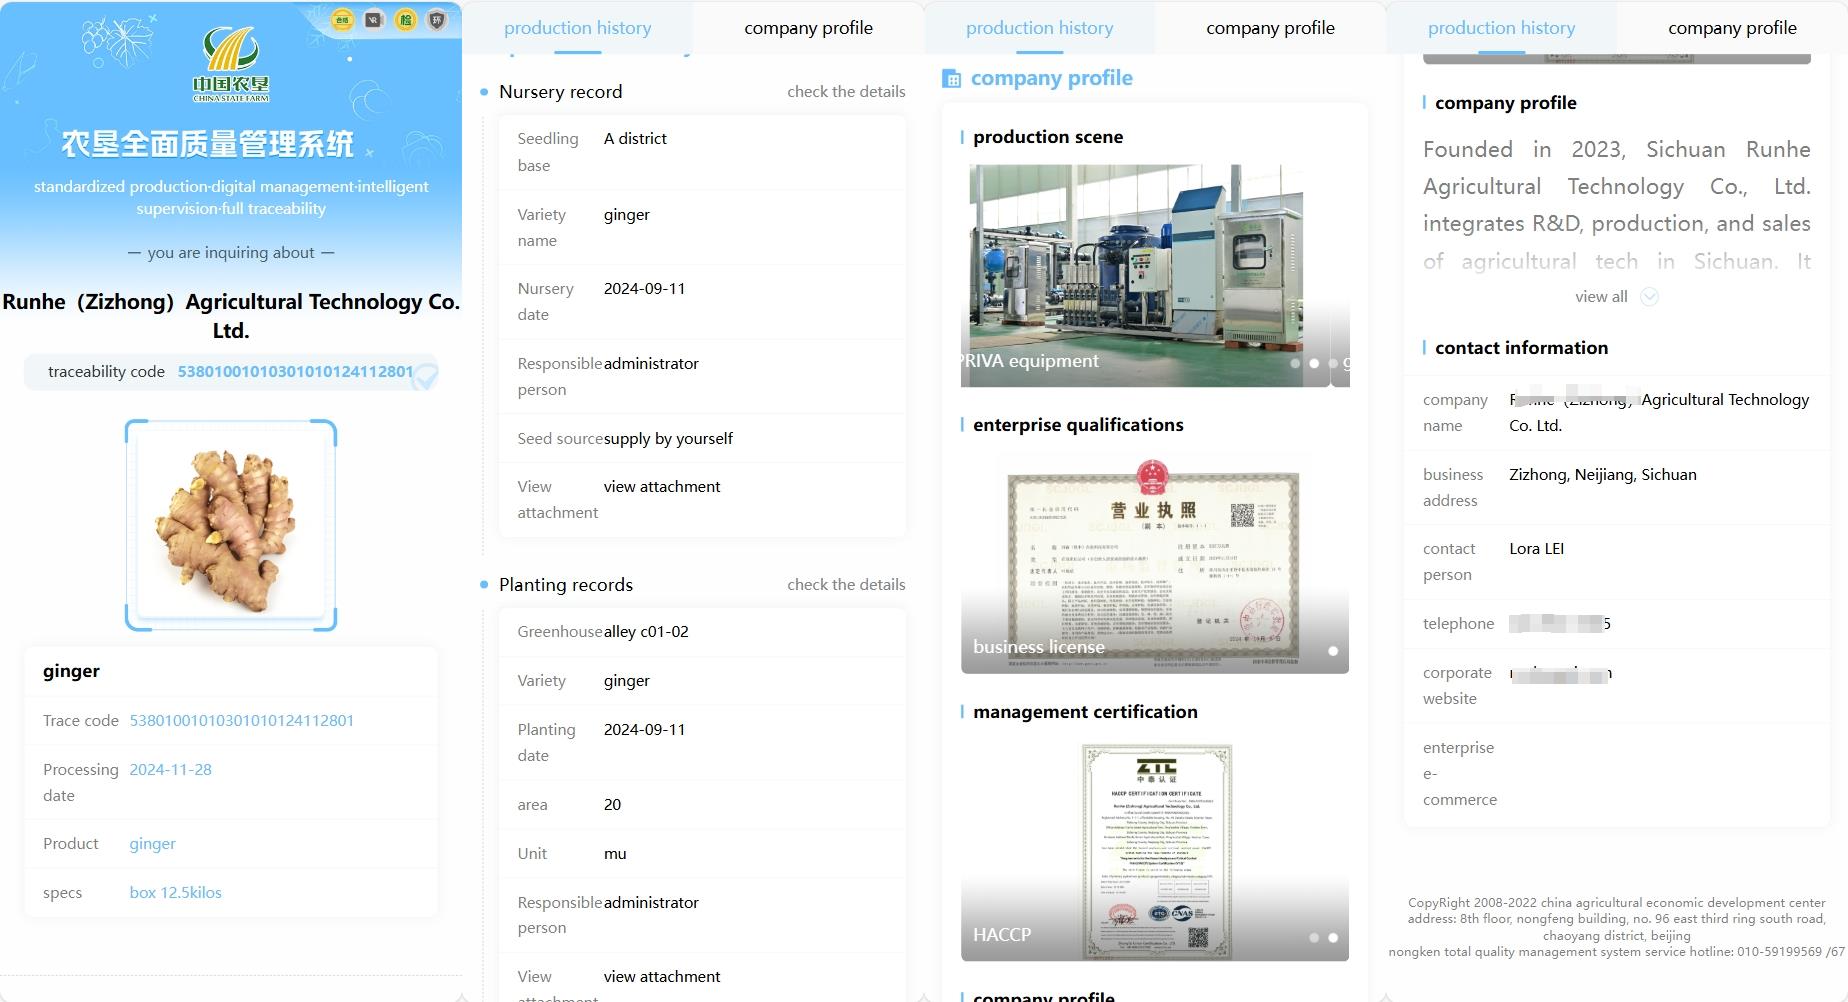Screen dimensions: 1848x1002
Task: Select the last HACCP carousel dot
Action: point(1333,937)
